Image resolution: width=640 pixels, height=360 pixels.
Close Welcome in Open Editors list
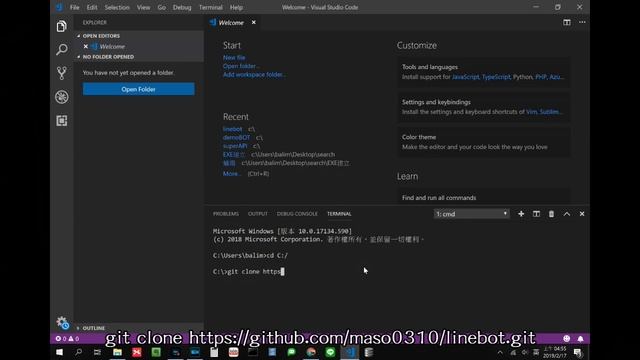click(86, 47)
